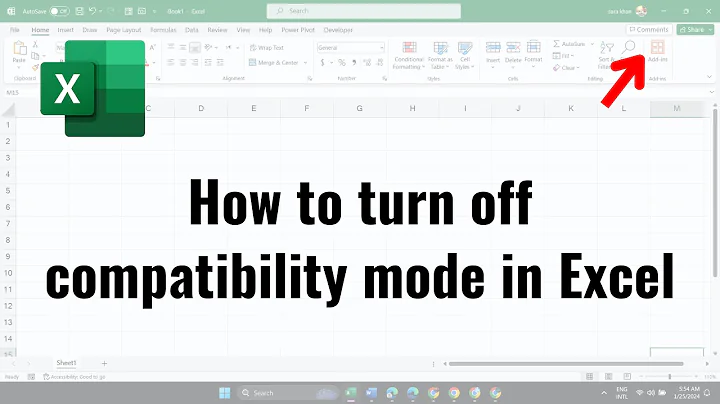Open the View ribbon tab

coord(243,30)
